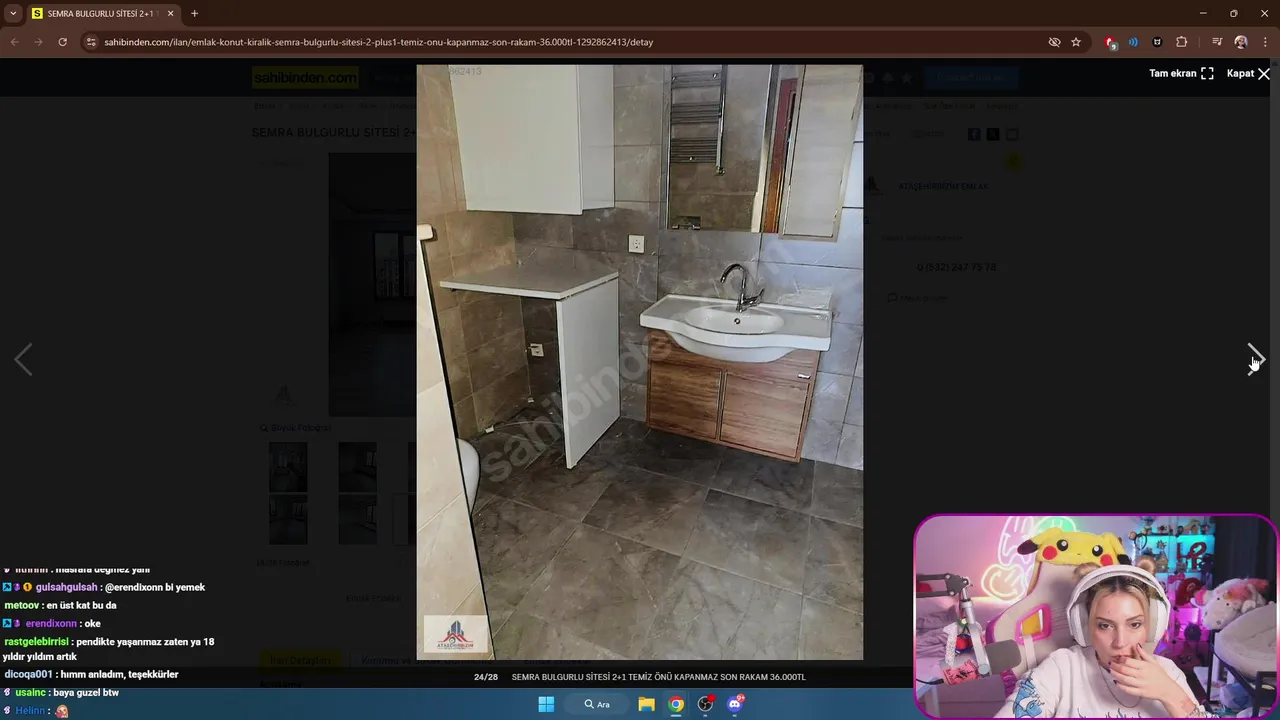Click chat username metoov

click(x=22, y=605)
